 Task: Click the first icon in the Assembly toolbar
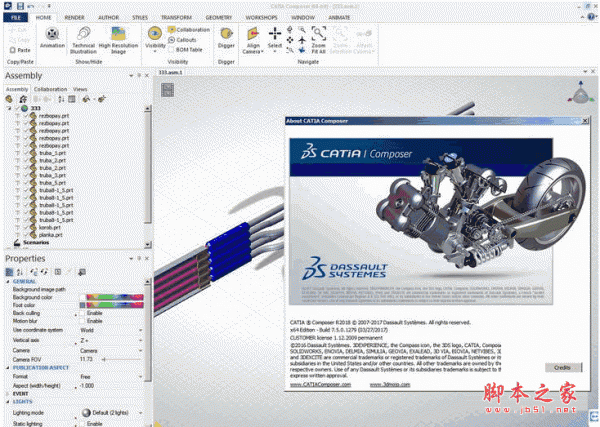9,99
